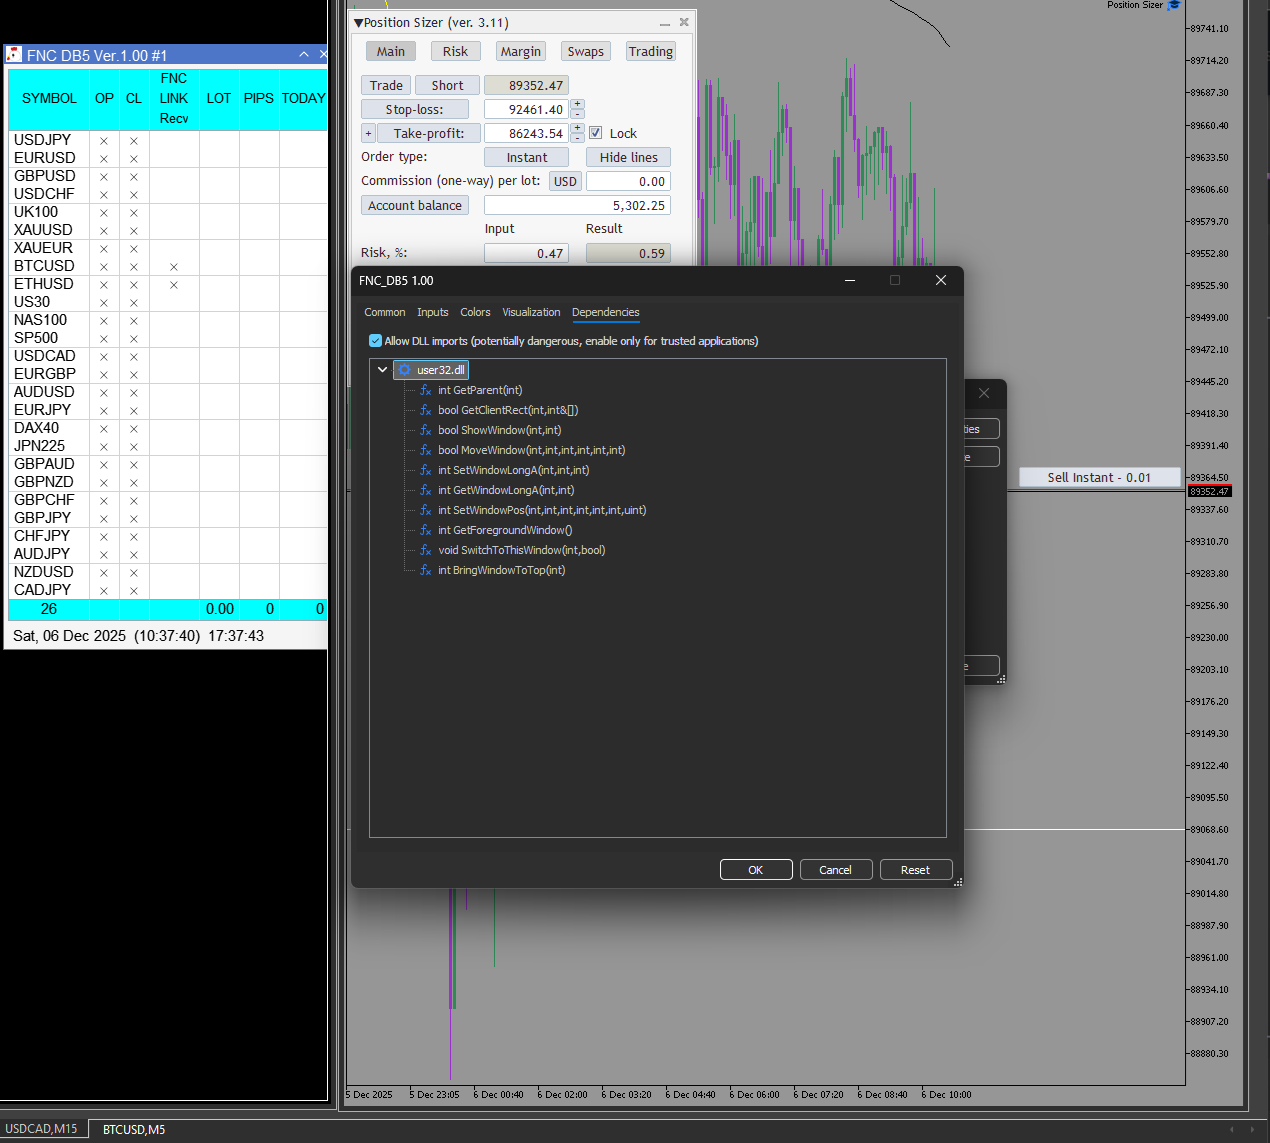Switch to the Inputs tab
The image size is (1270, 1143).
click(x=432, y=312)
